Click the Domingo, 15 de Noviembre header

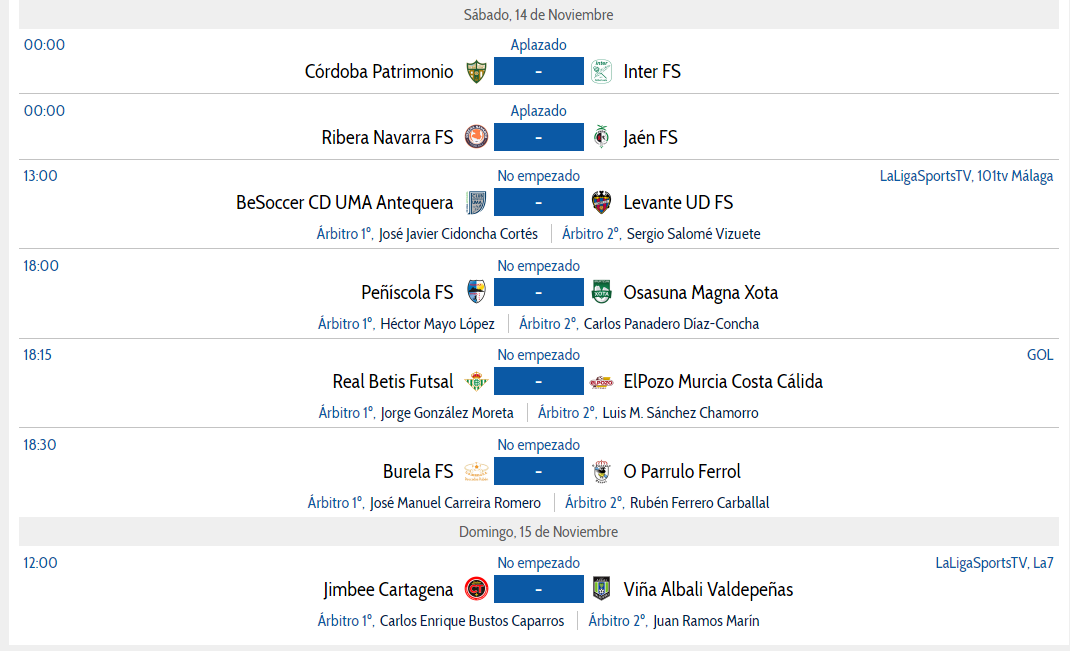(x=538, y=532)
